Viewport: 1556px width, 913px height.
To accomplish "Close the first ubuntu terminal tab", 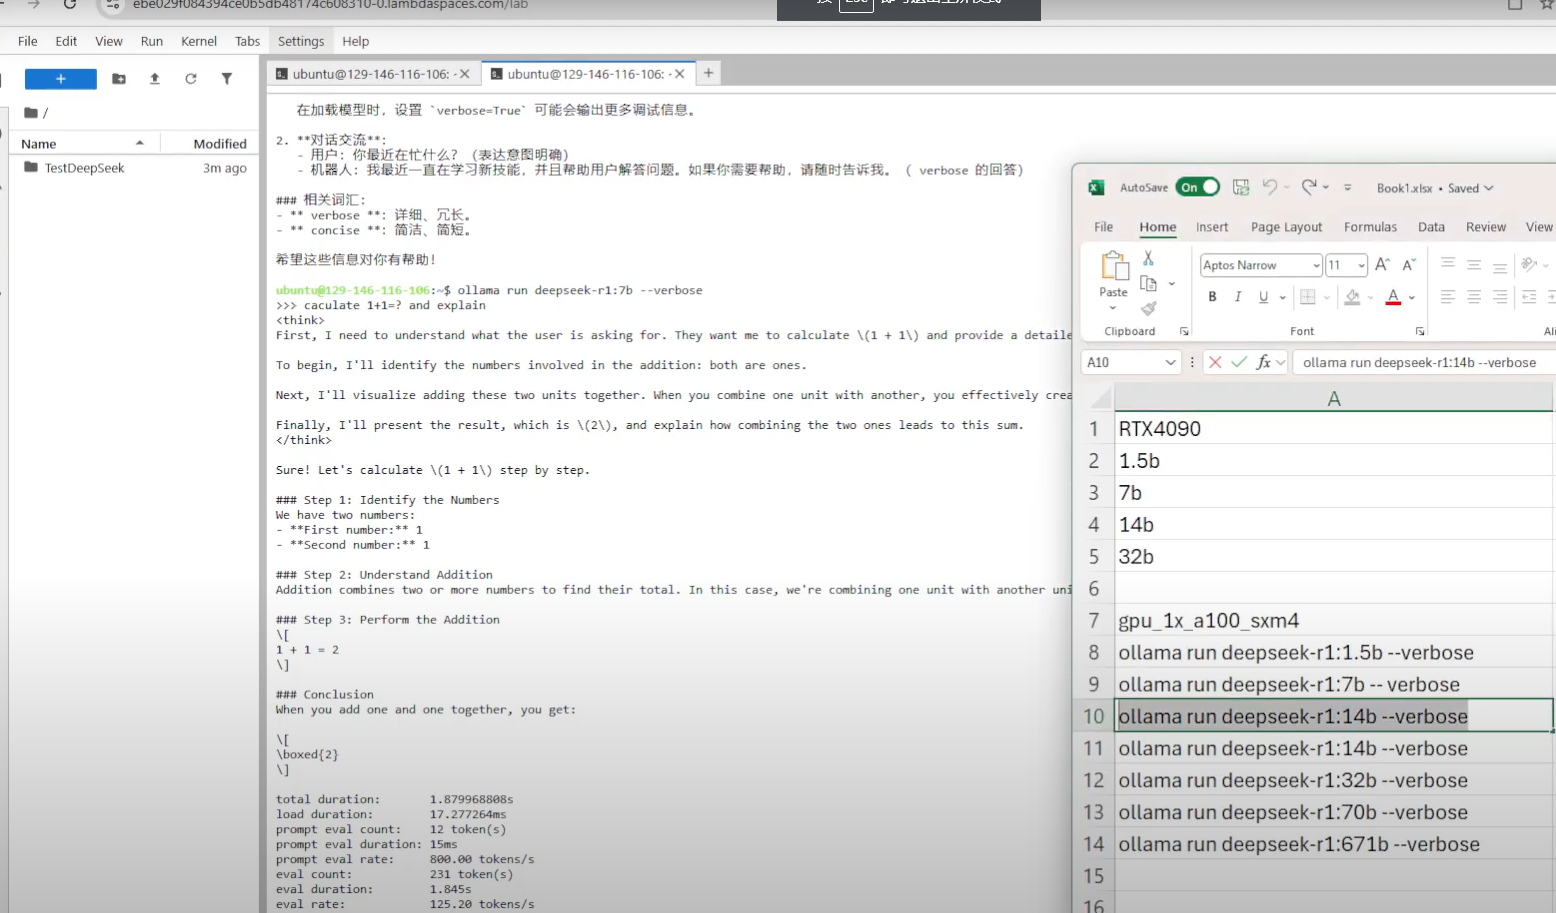I will tap(465, 74).
